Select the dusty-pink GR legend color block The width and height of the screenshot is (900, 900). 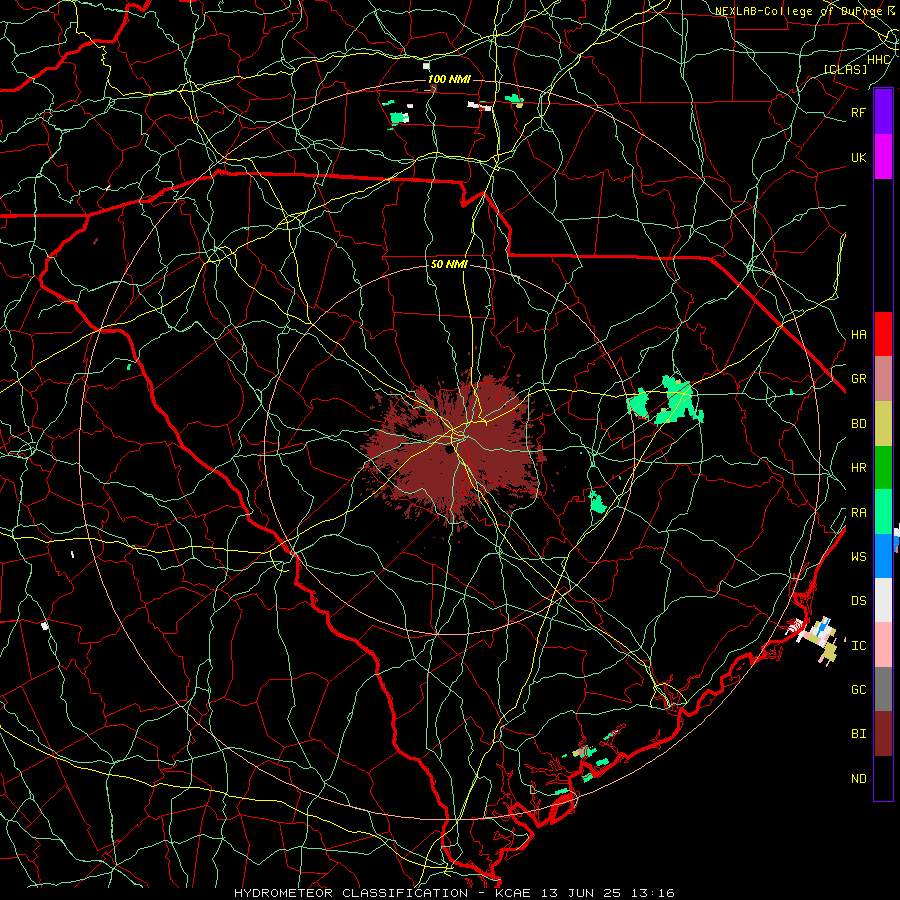(883, 379)
